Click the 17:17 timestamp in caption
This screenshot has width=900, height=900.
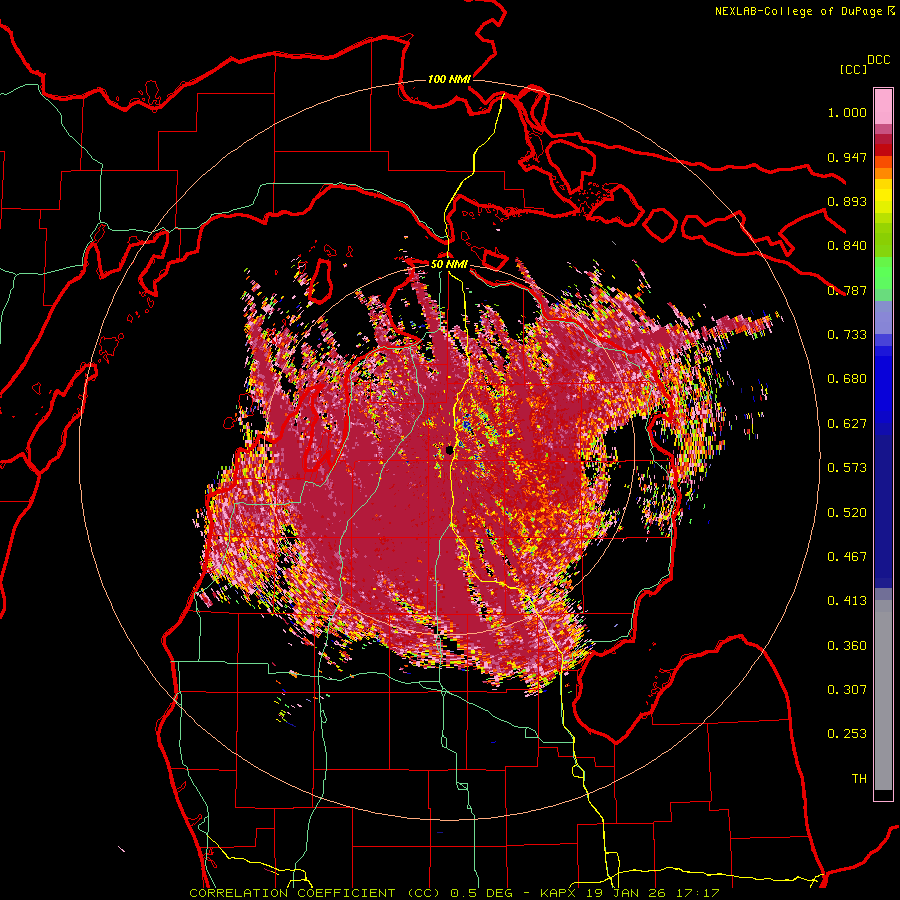click(x=696, y=893)
